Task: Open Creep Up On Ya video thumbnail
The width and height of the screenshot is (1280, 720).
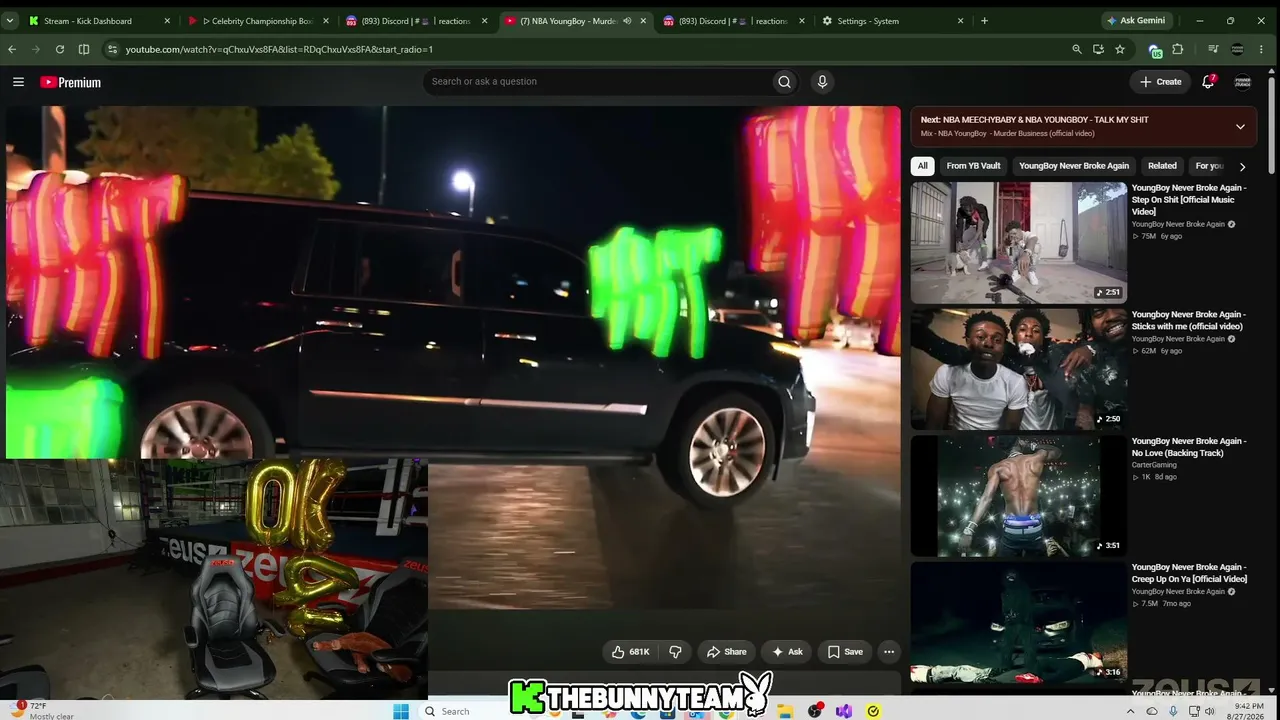Action: point(1018,622)
